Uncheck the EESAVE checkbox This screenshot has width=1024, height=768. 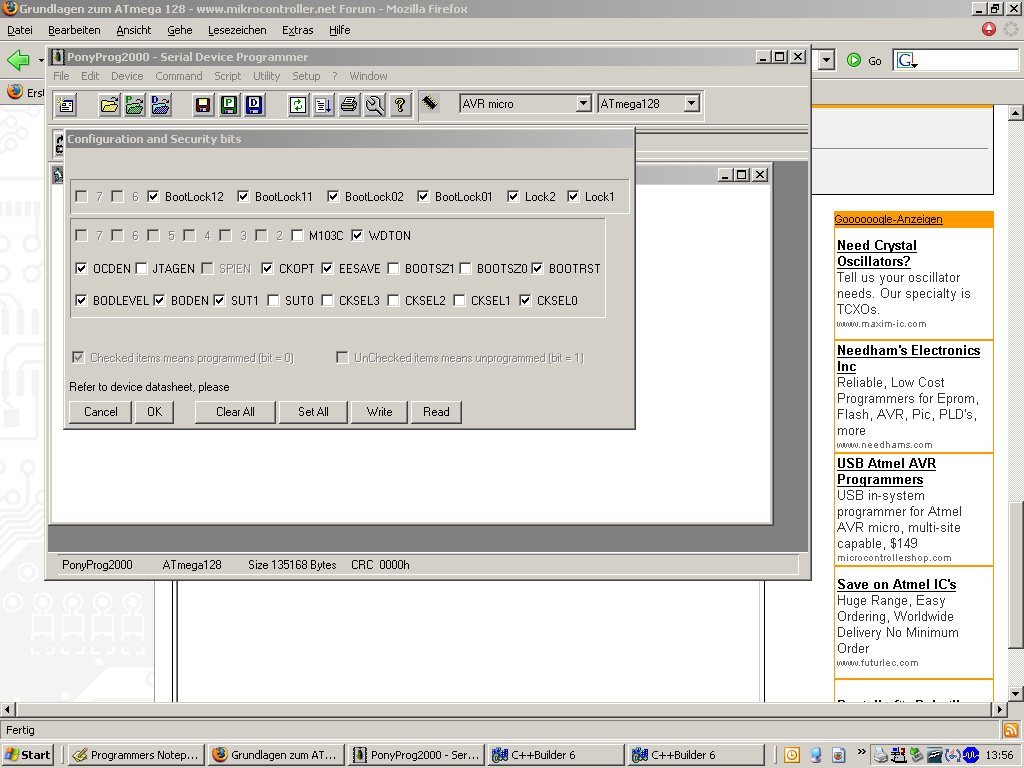pyautogui.click(x=327, y=268)
